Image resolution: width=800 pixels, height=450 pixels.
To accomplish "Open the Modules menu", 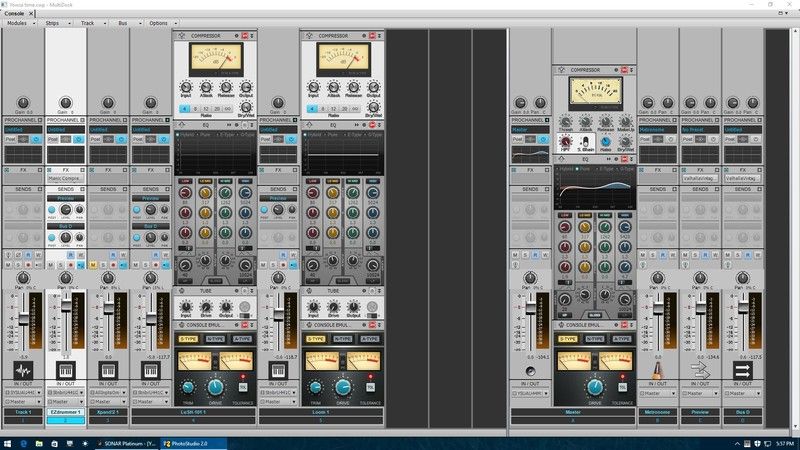I will click(x=19, y=23).
